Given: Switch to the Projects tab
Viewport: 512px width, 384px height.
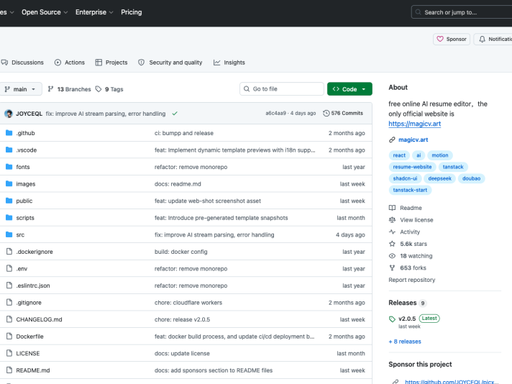Looking at the screenshot, I should 111,62.
